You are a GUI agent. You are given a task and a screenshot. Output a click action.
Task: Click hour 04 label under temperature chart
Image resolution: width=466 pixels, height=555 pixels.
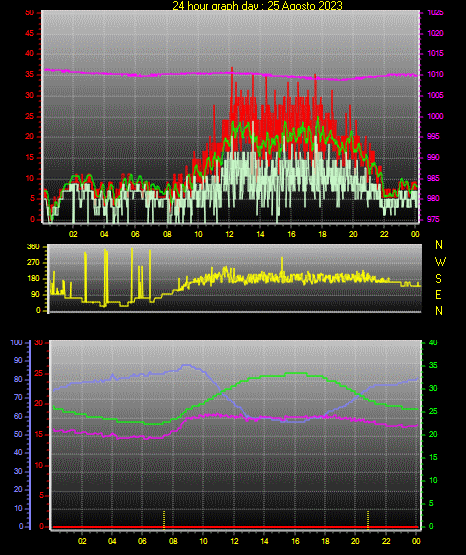(x=112, y=541)
